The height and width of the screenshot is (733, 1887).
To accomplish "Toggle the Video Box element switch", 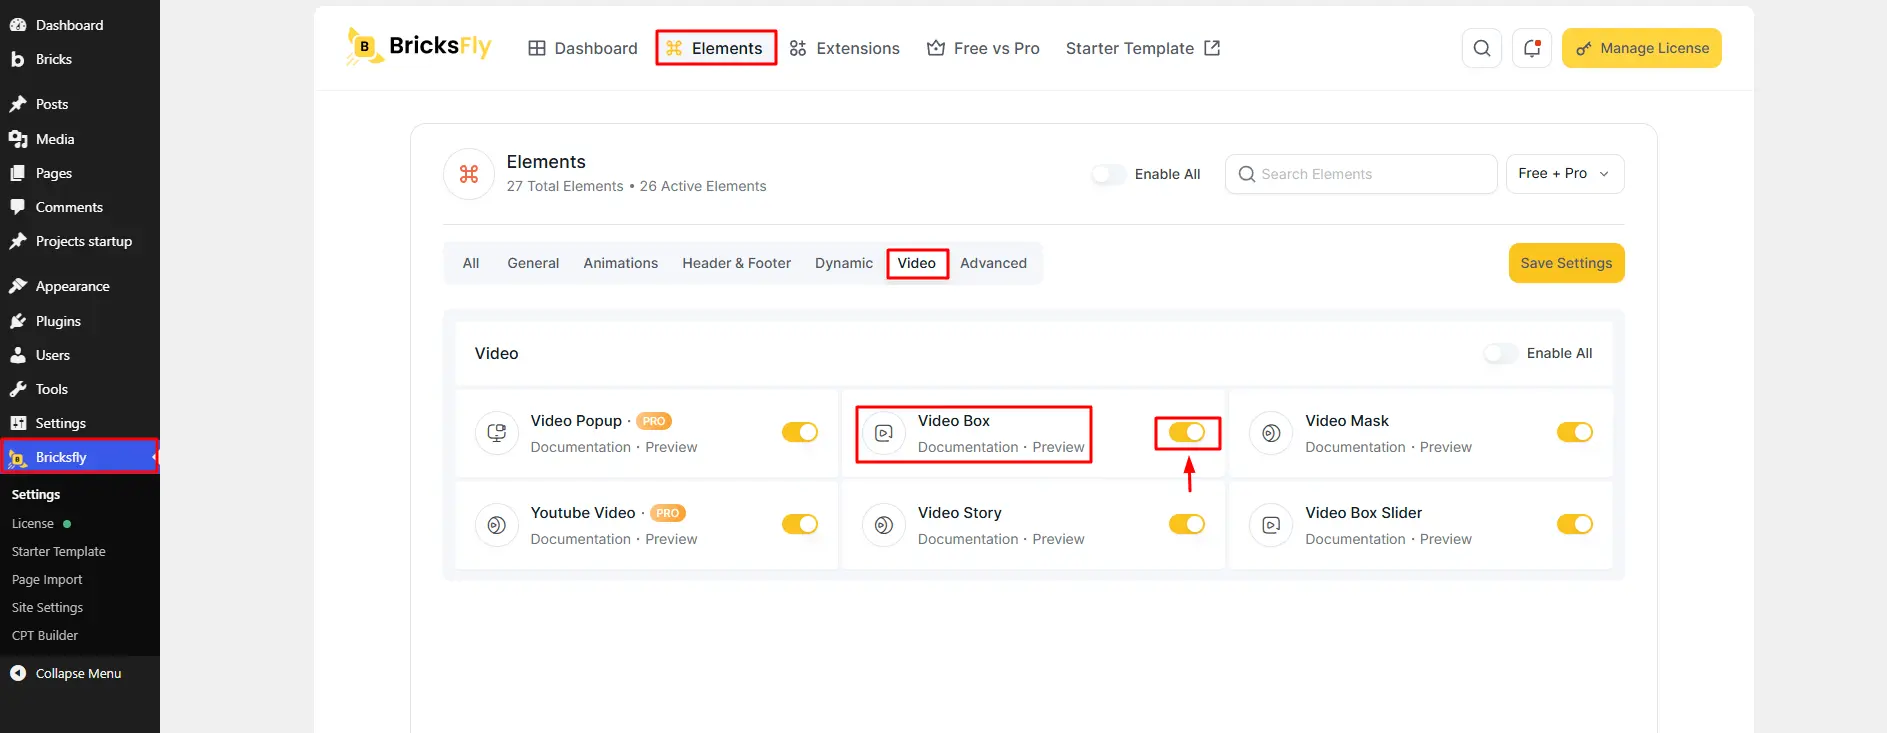I will [1187, 432].
